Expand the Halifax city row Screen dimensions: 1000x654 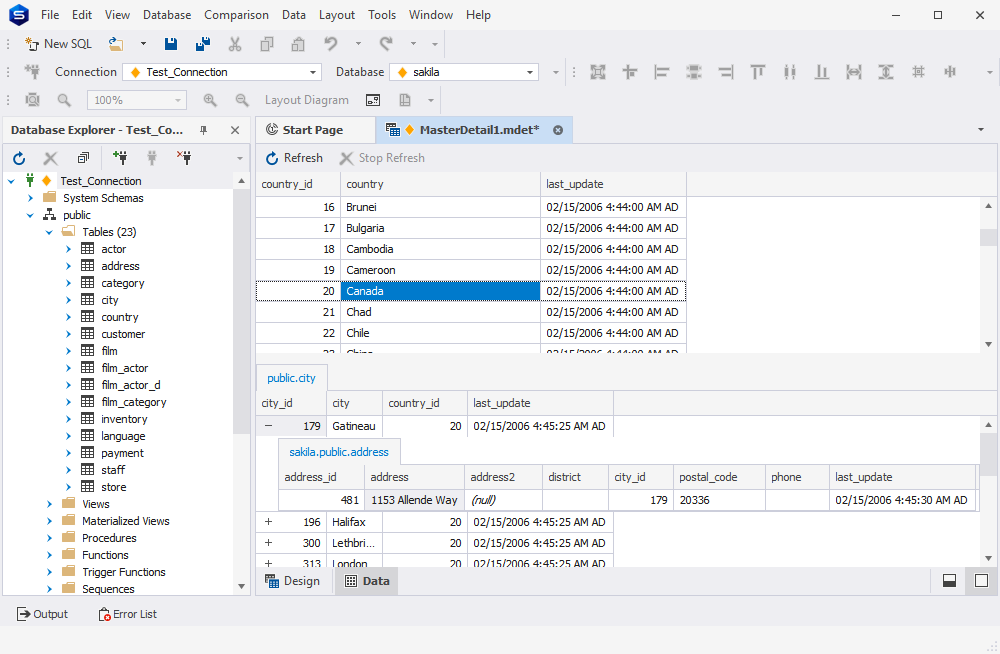click(x=268, y=522)
